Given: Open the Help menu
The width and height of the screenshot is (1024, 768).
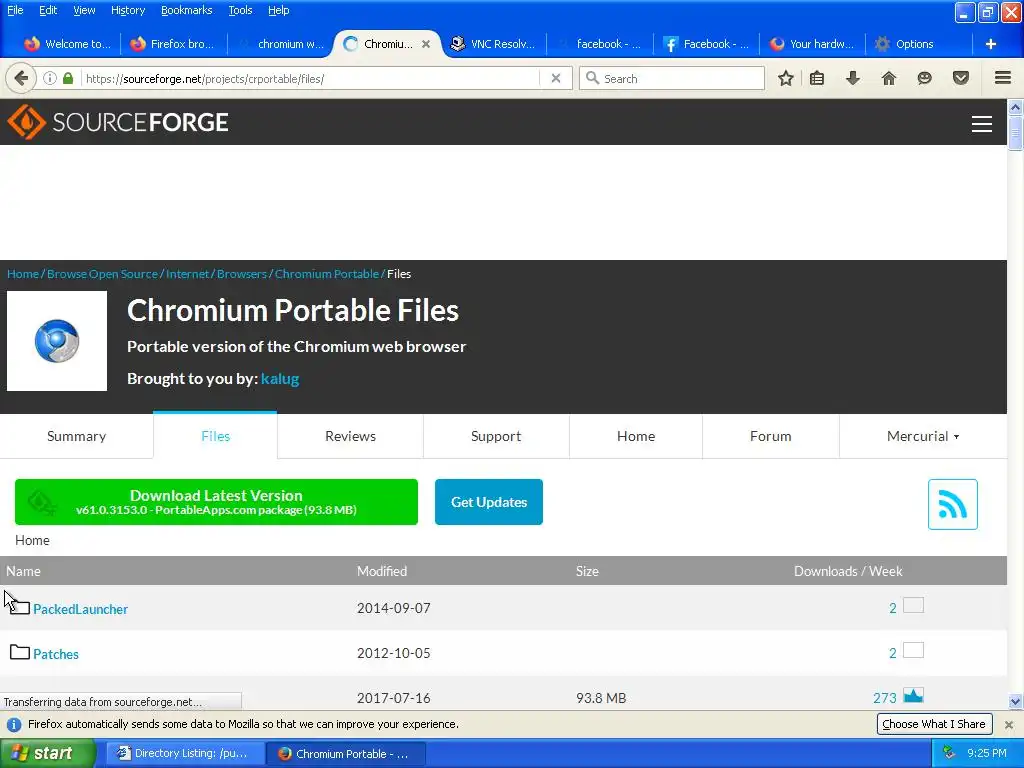Looking at the screenshot, I should (x=278, y=10).
